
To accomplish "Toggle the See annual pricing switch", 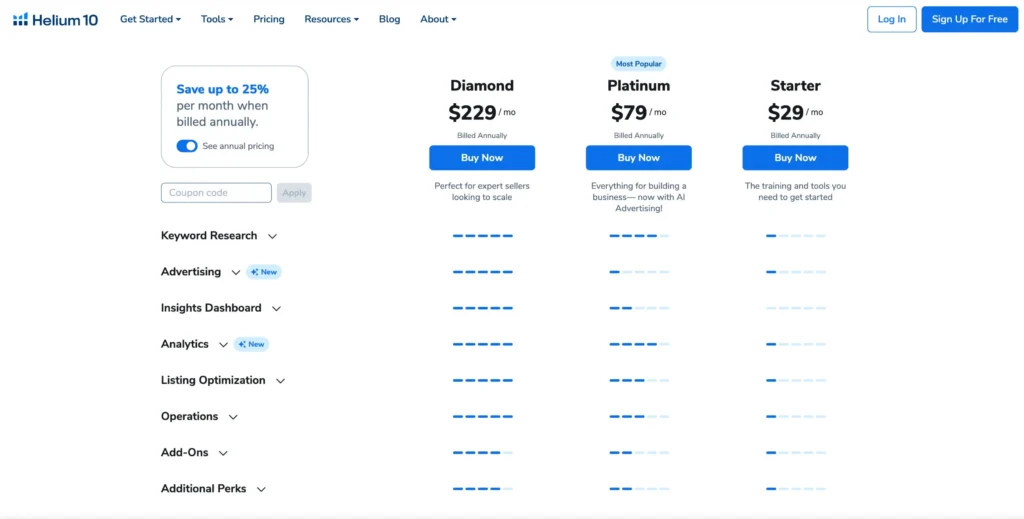I will 187,146.
